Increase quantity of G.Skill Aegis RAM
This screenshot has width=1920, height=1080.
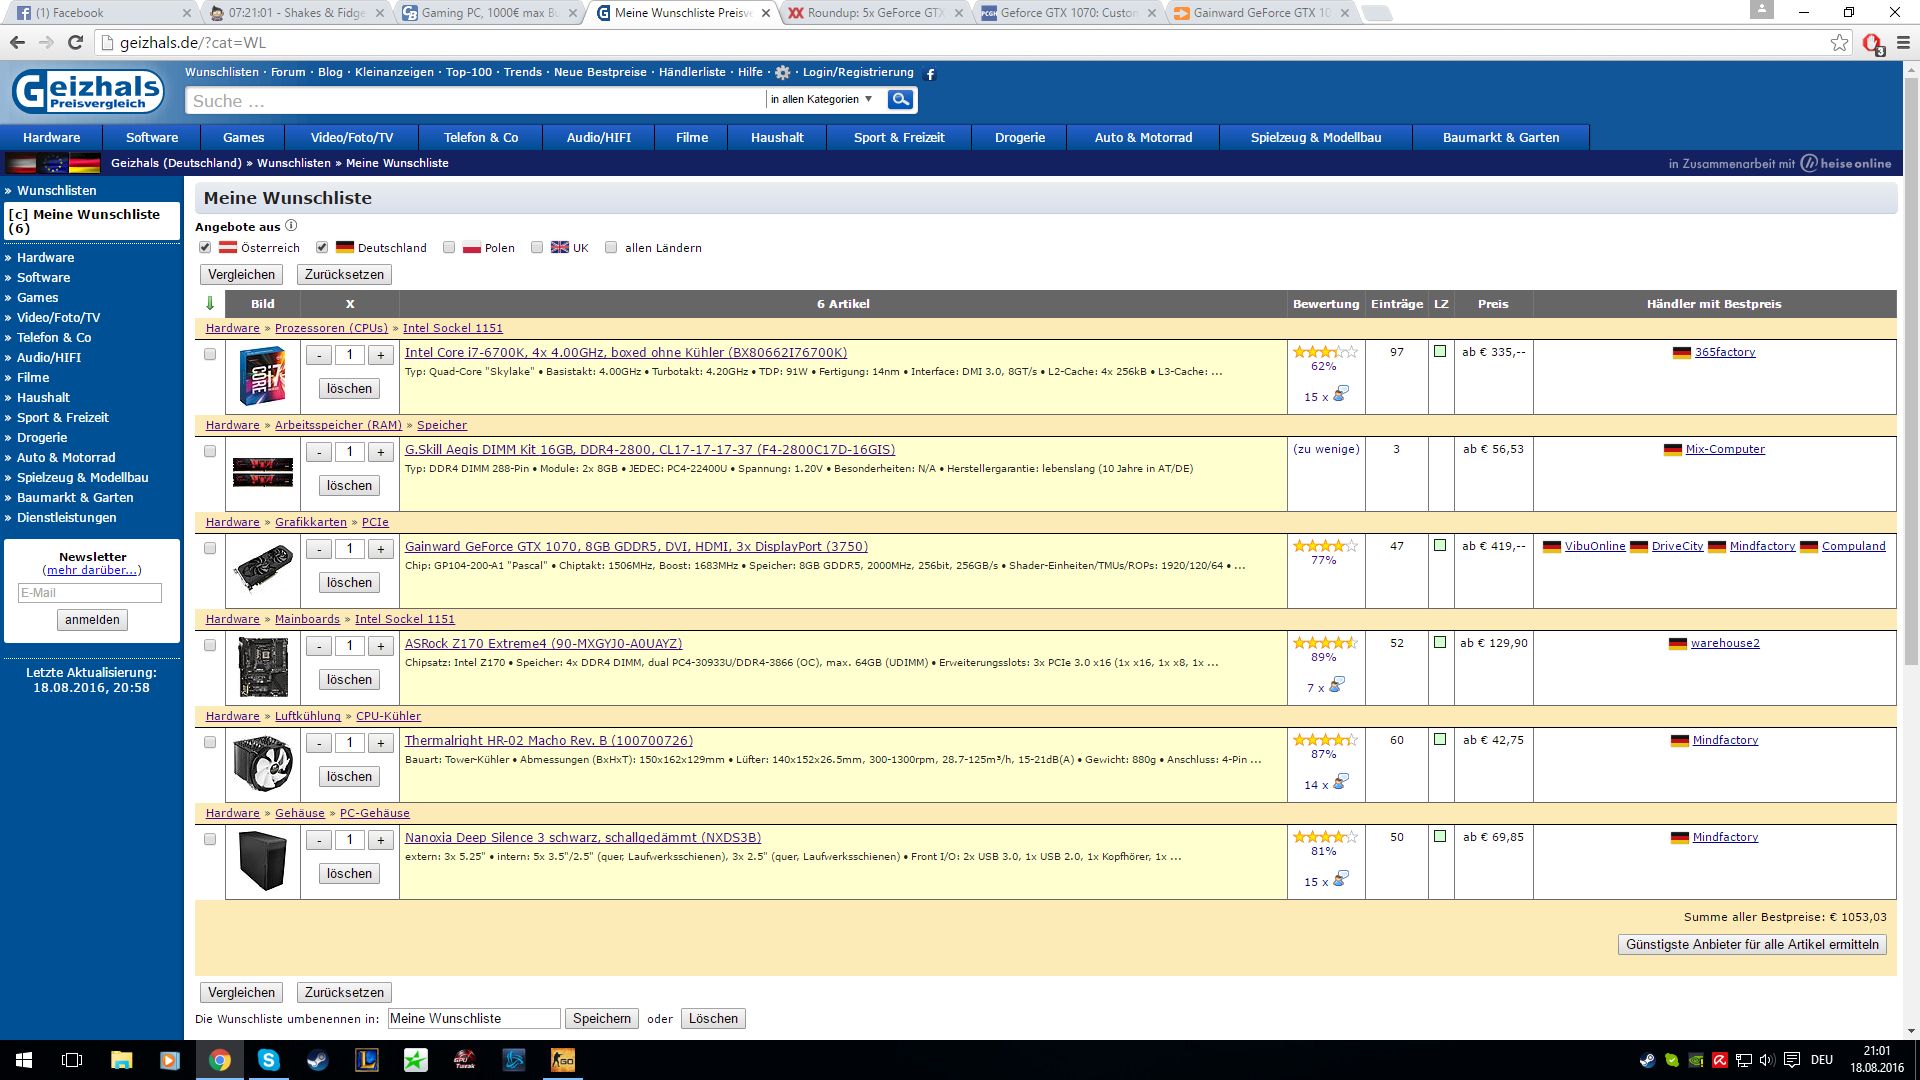380,452
